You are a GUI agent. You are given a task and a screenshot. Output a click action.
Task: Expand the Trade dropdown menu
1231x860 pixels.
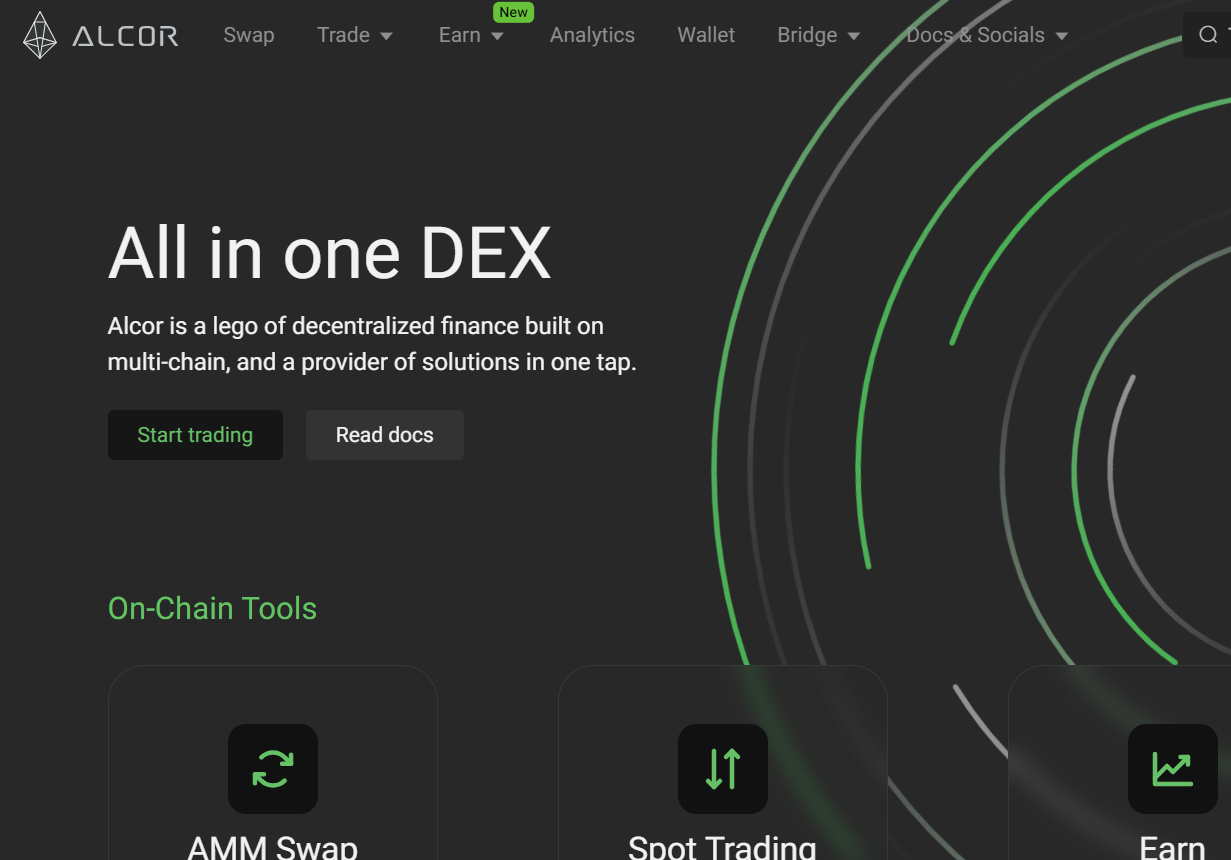coord(355,35)
